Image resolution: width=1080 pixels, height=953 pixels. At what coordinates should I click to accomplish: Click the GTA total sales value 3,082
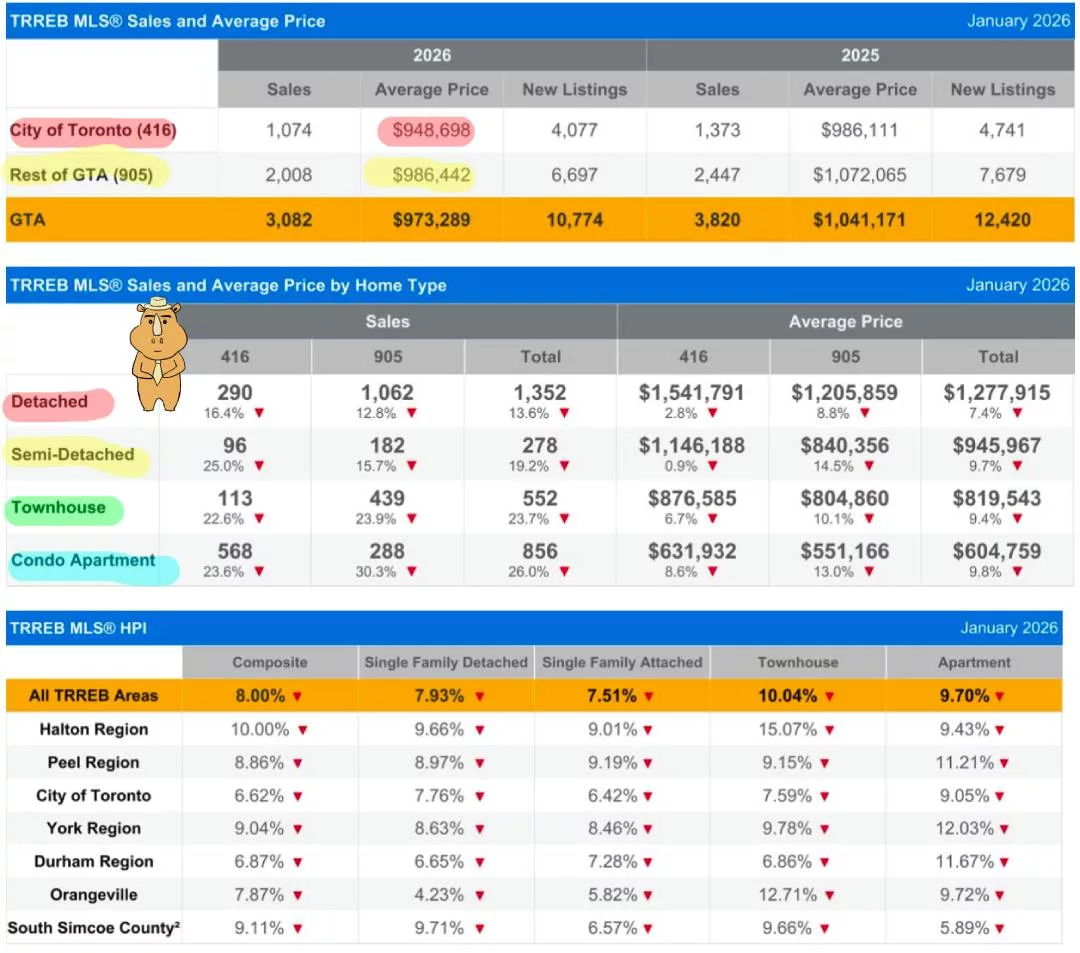tap(289, 219)
